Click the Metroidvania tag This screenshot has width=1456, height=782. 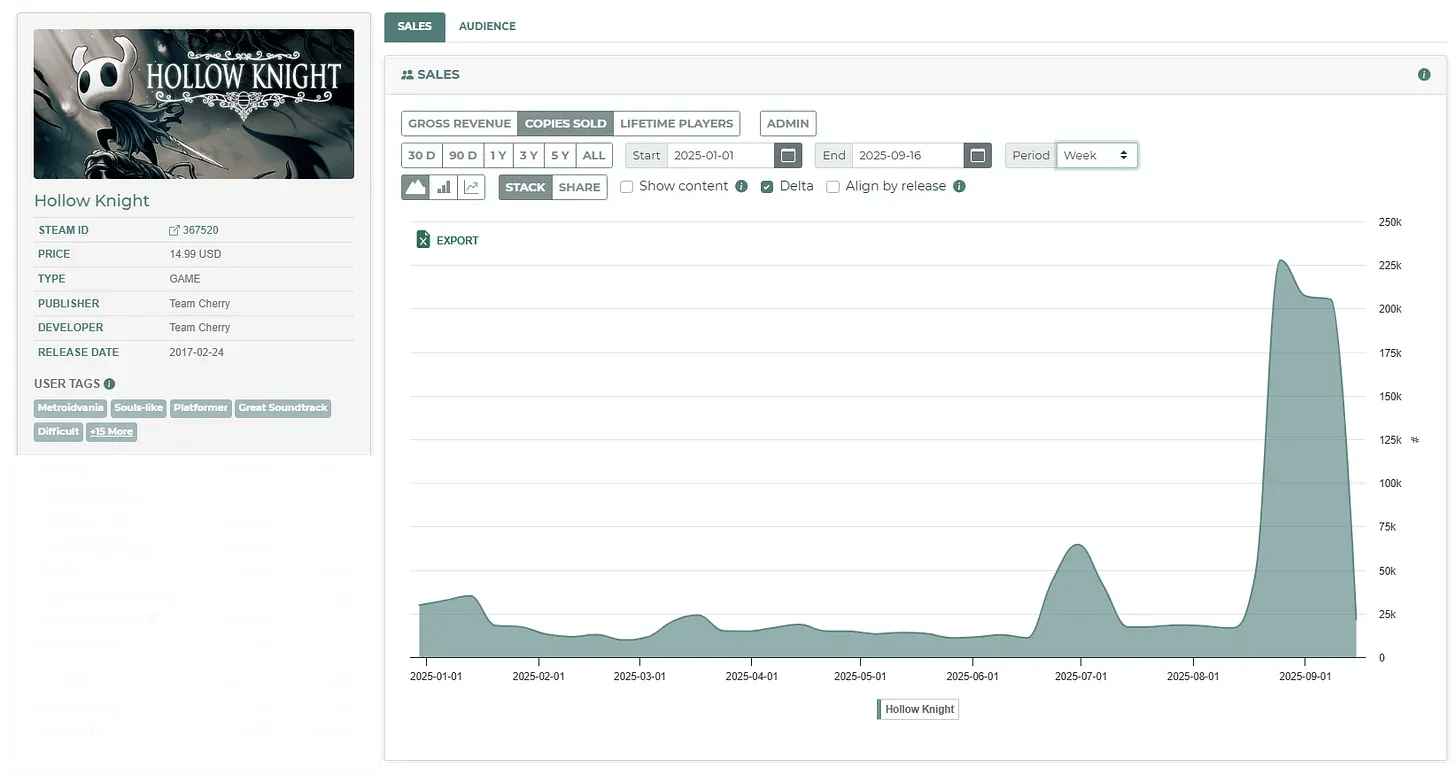(x=70, y=408)
